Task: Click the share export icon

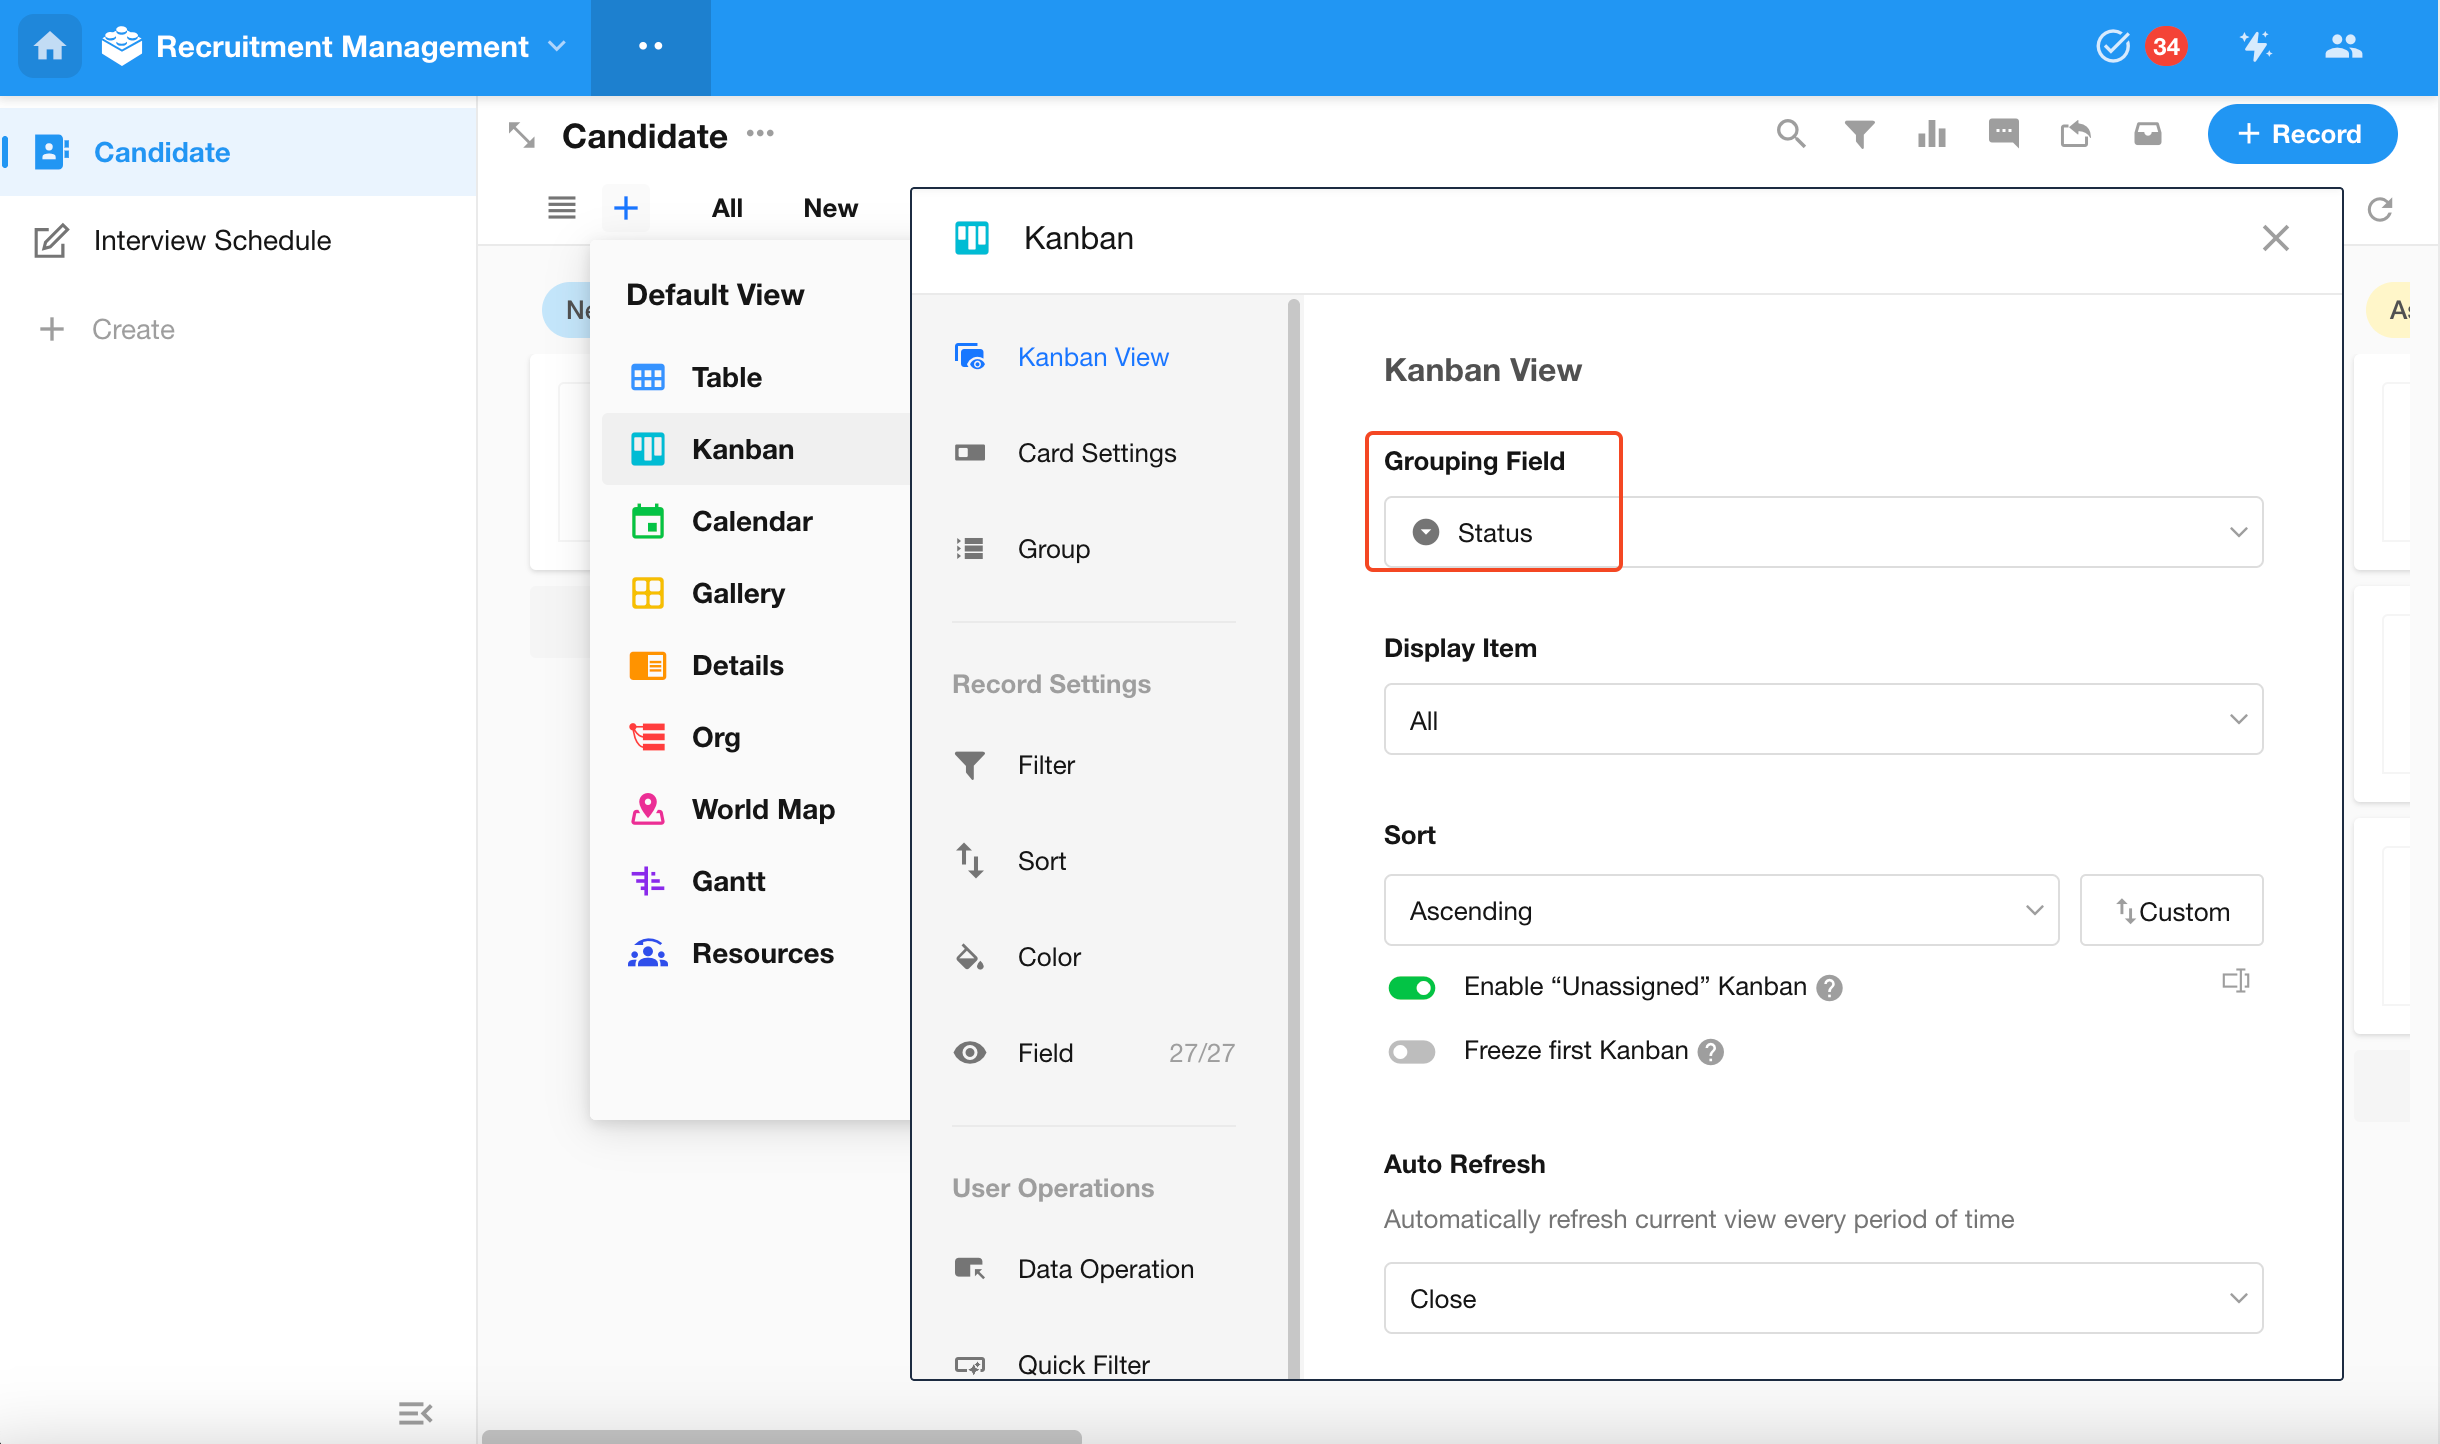Action: pos(2075,134)
